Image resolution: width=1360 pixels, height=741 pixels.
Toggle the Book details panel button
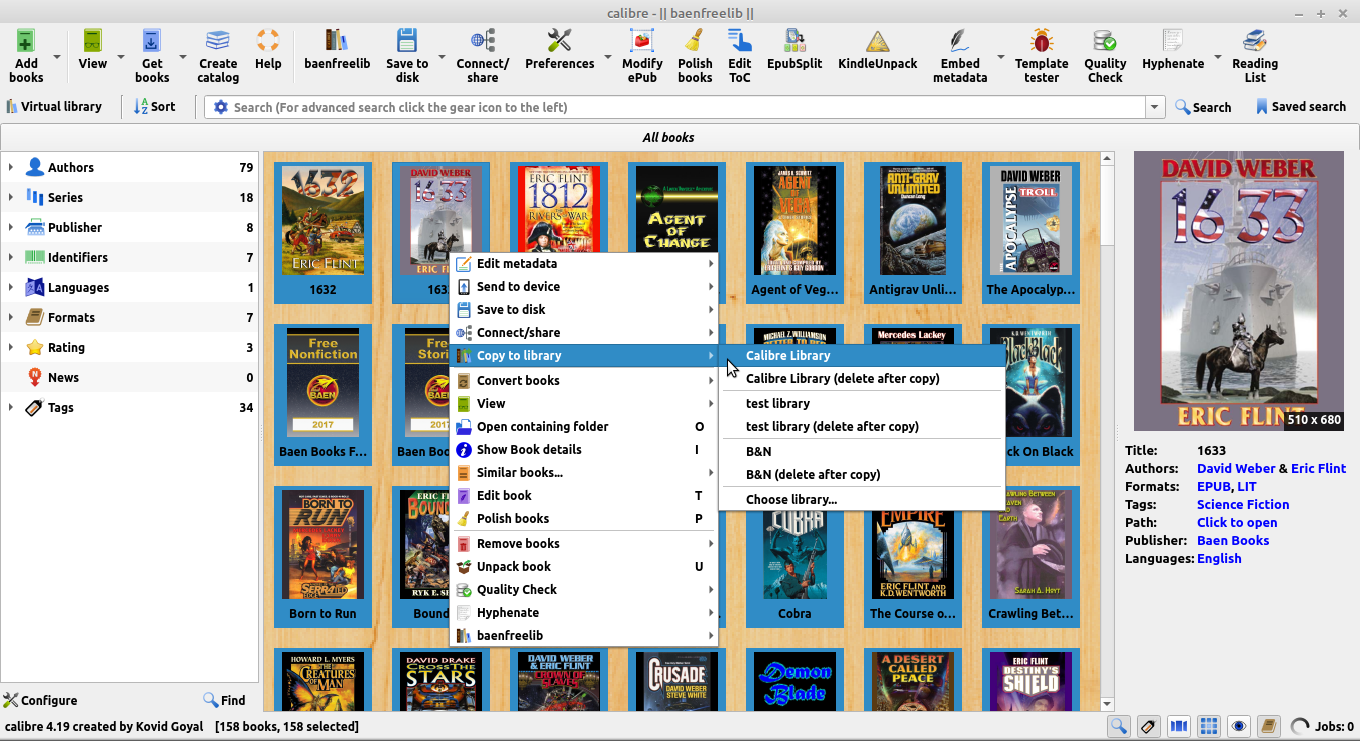click(1269, 727)
